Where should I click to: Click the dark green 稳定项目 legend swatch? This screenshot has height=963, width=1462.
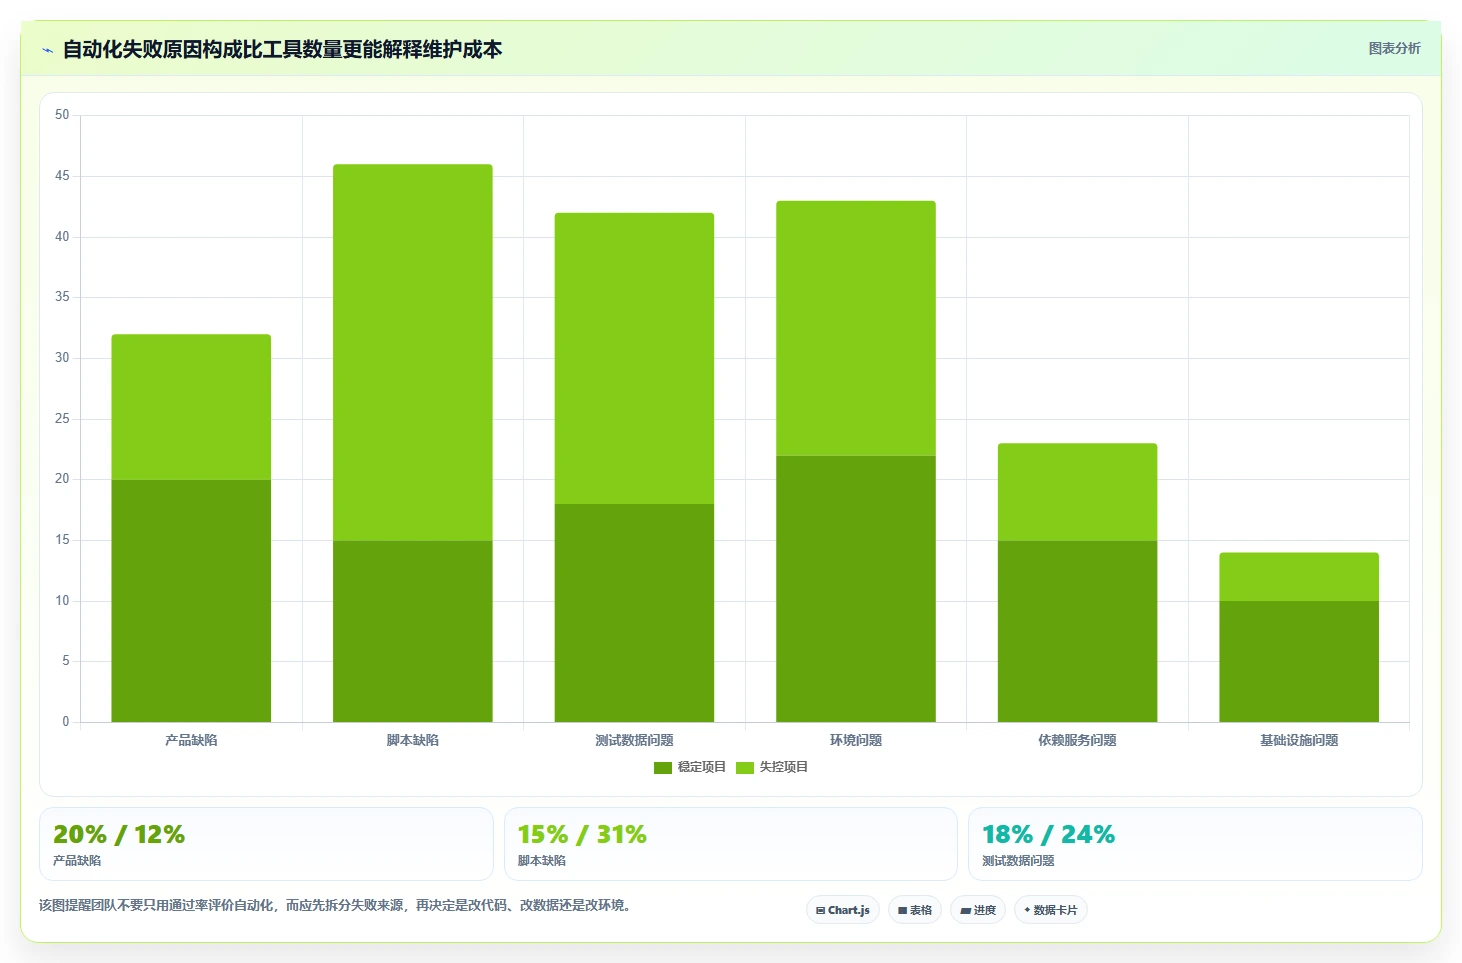pyautogui.click(x=663, y=768)
